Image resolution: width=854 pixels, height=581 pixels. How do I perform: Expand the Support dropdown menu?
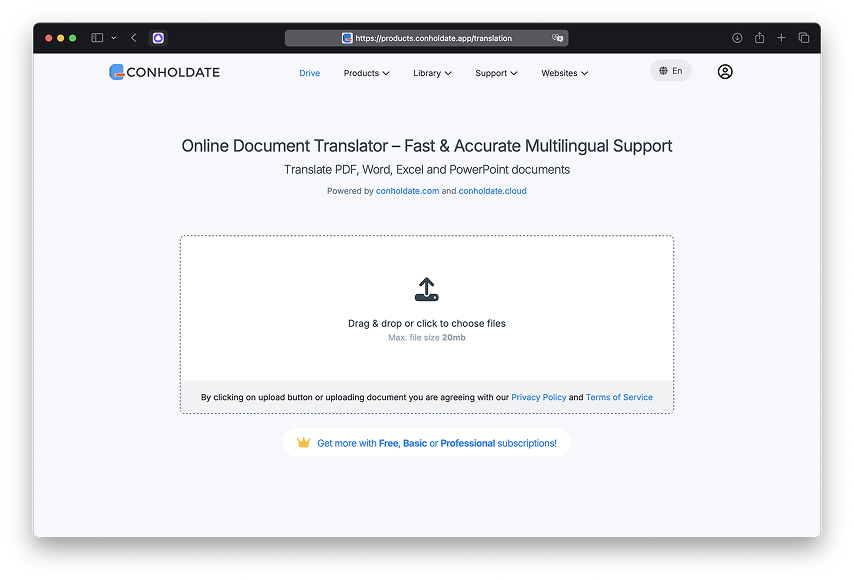point(496,73)
